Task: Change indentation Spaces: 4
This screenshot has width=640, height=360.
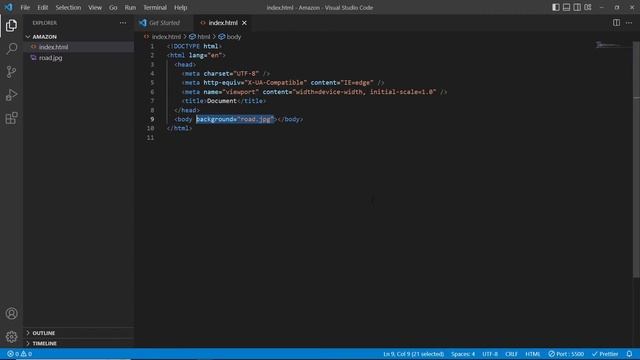Action: click(x=463, y=354)
